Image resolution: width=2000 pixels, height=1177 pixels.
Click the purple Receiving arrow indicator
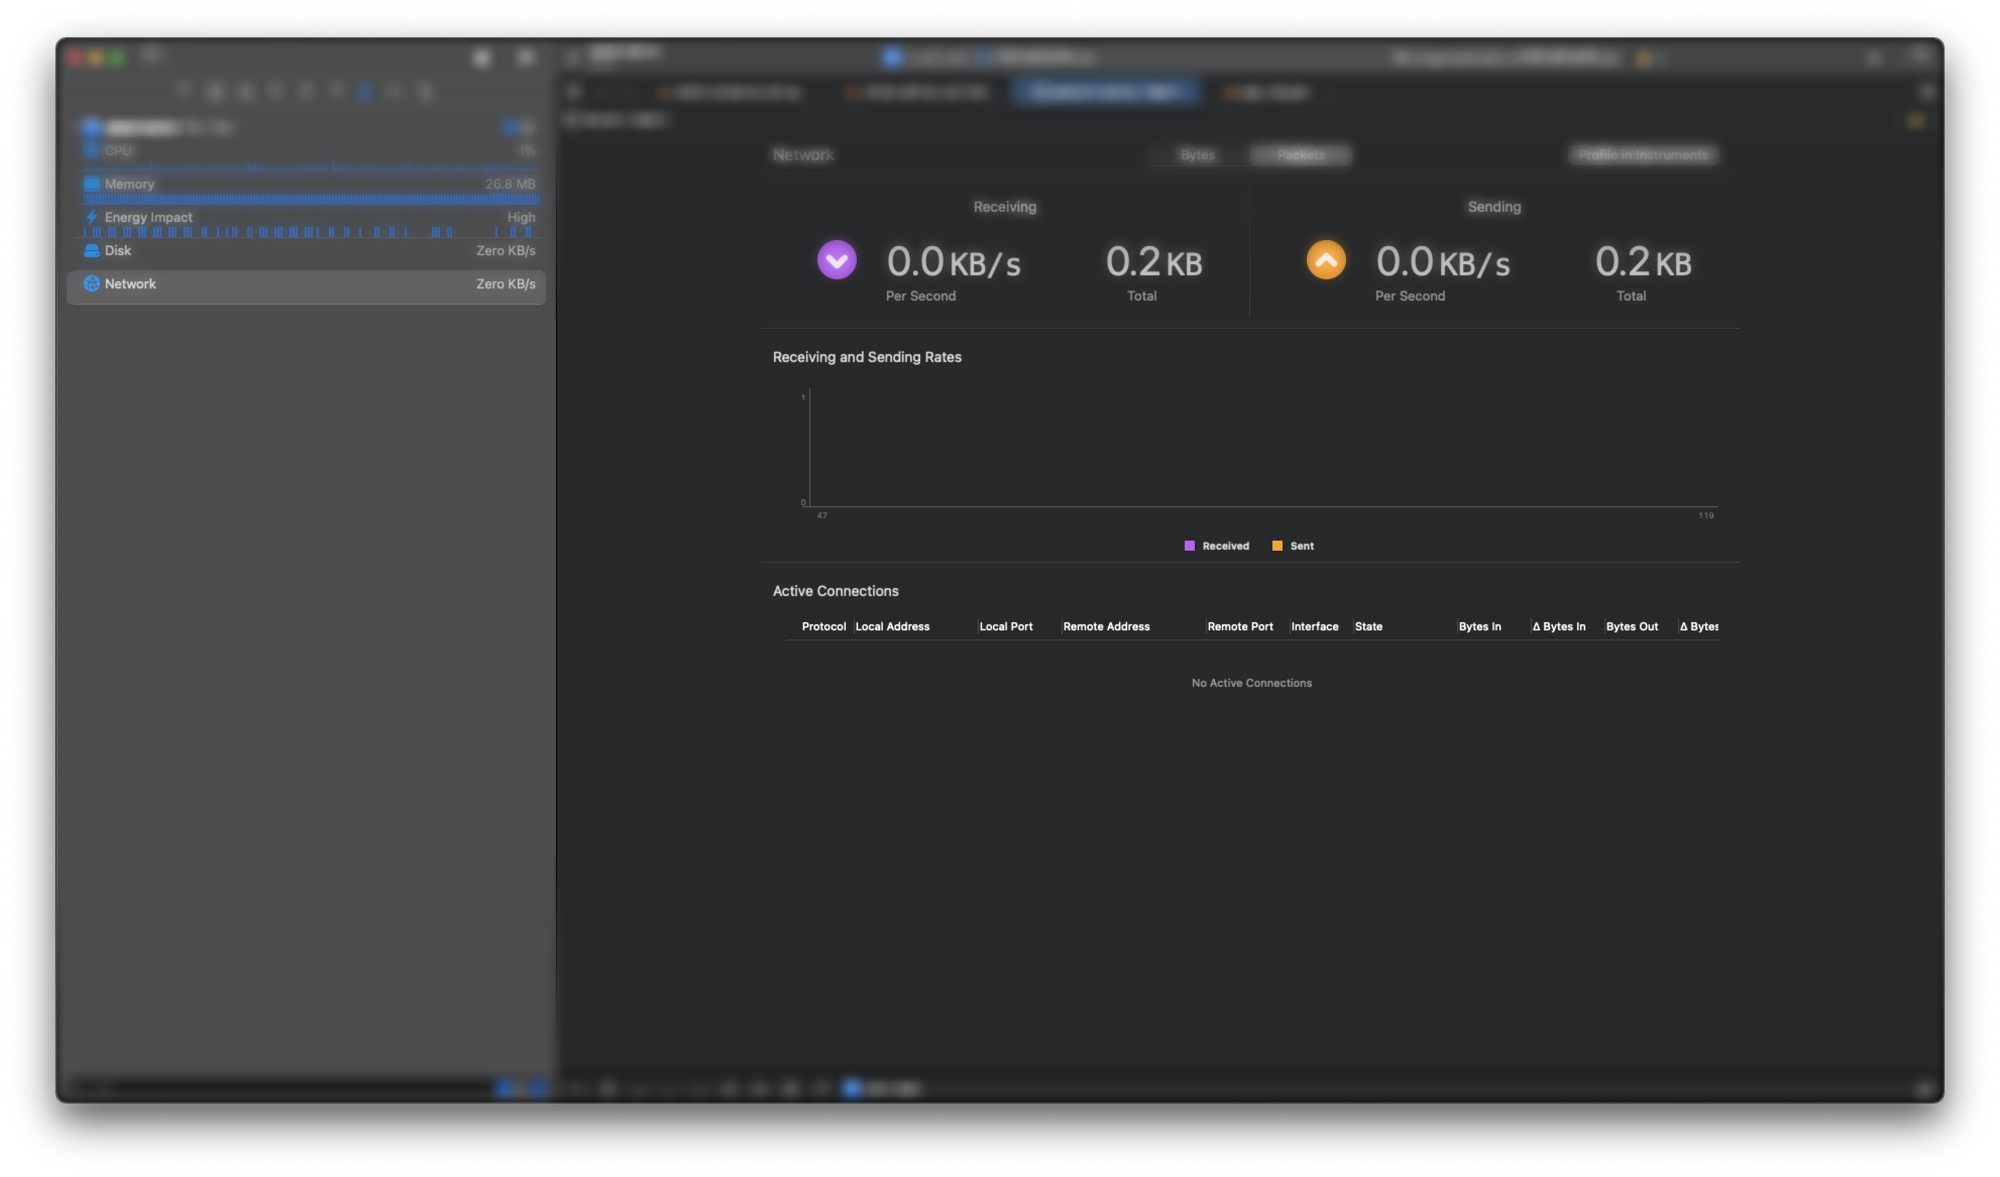coord(837,260)
